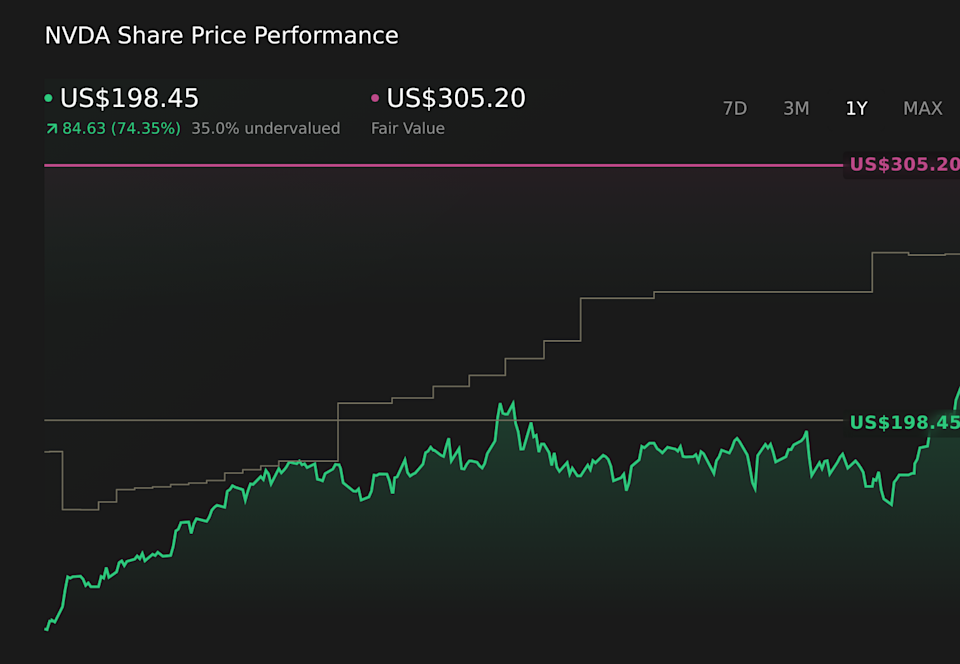The width and height of the screenshot is (960, 664).
Task: Click the 35.0% undervalued label
Action: click(x=266, y=129)
